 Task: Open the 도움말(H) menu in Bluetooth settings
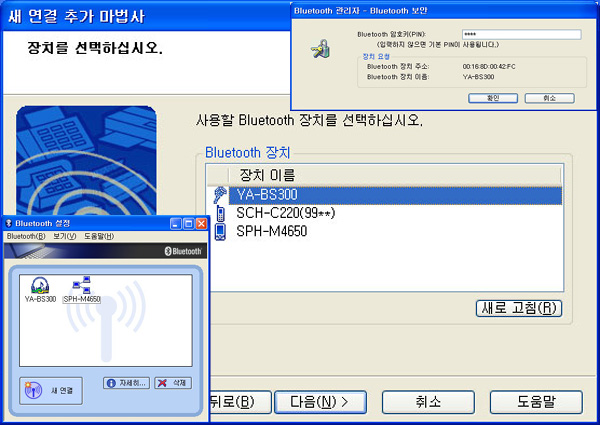[99, 236]
